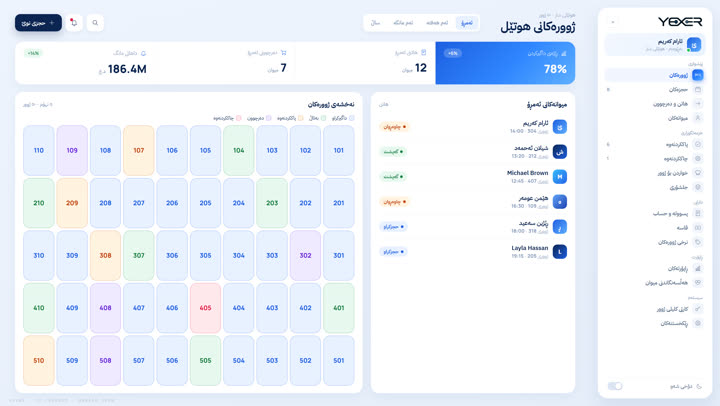Click the Vacant (بەتاڵ) green legend swatch
The image size is (720, 406).
pyautogui.click(x=323, y=118)
